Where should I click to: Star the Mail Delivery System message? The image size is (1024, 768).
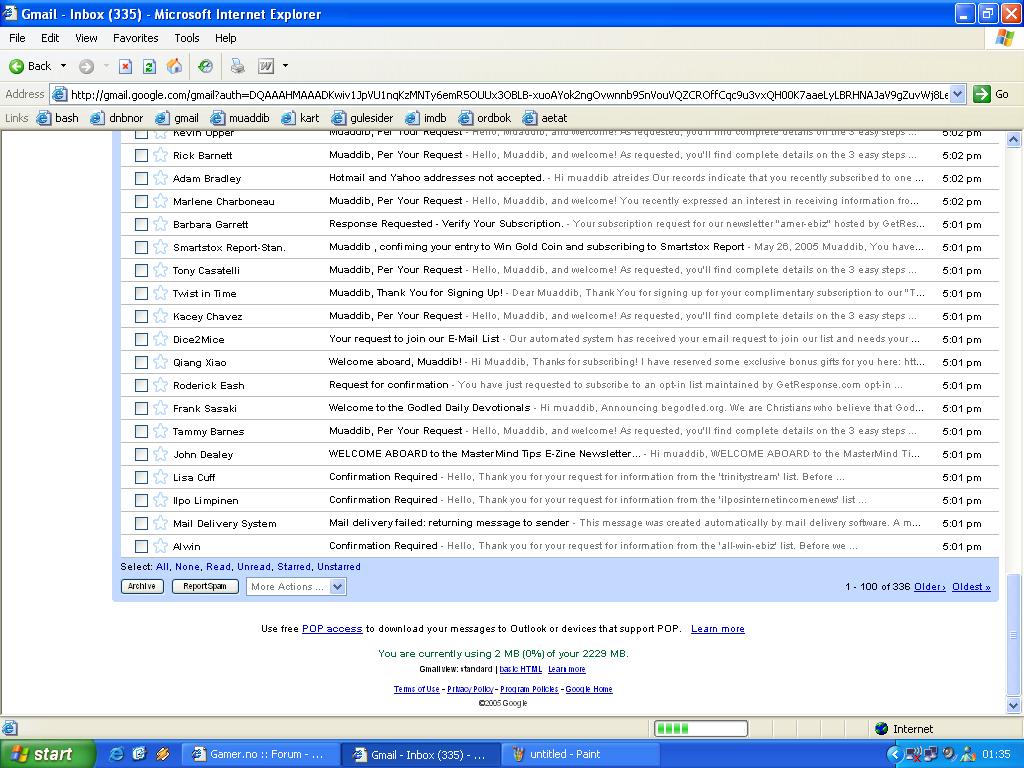(x=161, y=523)
